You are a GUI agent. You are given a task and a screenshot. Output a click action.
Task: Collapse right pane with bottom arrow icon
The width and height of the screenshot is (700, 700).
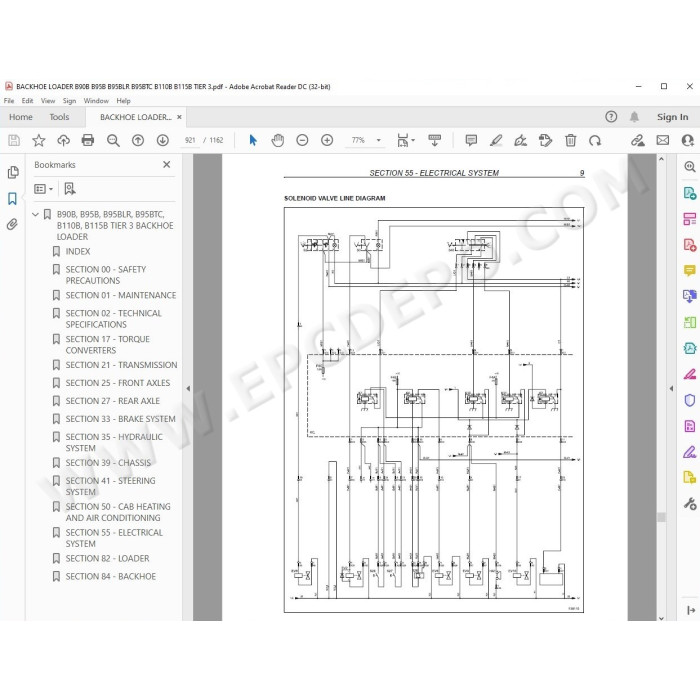[x=691, y=610]
